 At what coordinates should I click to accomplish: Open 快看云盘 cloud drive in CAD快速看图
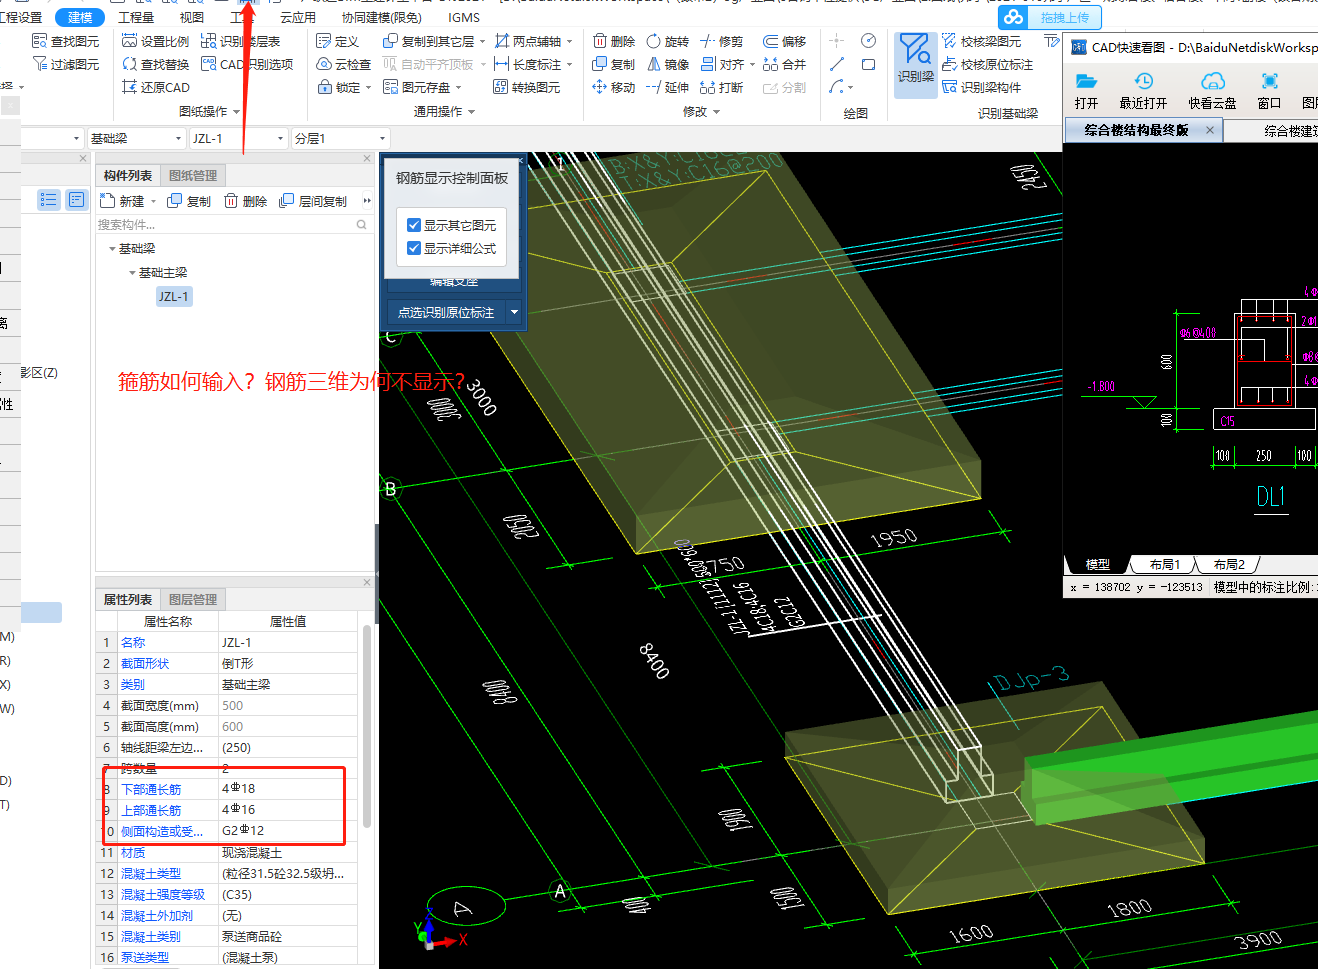coord(1212,90)
